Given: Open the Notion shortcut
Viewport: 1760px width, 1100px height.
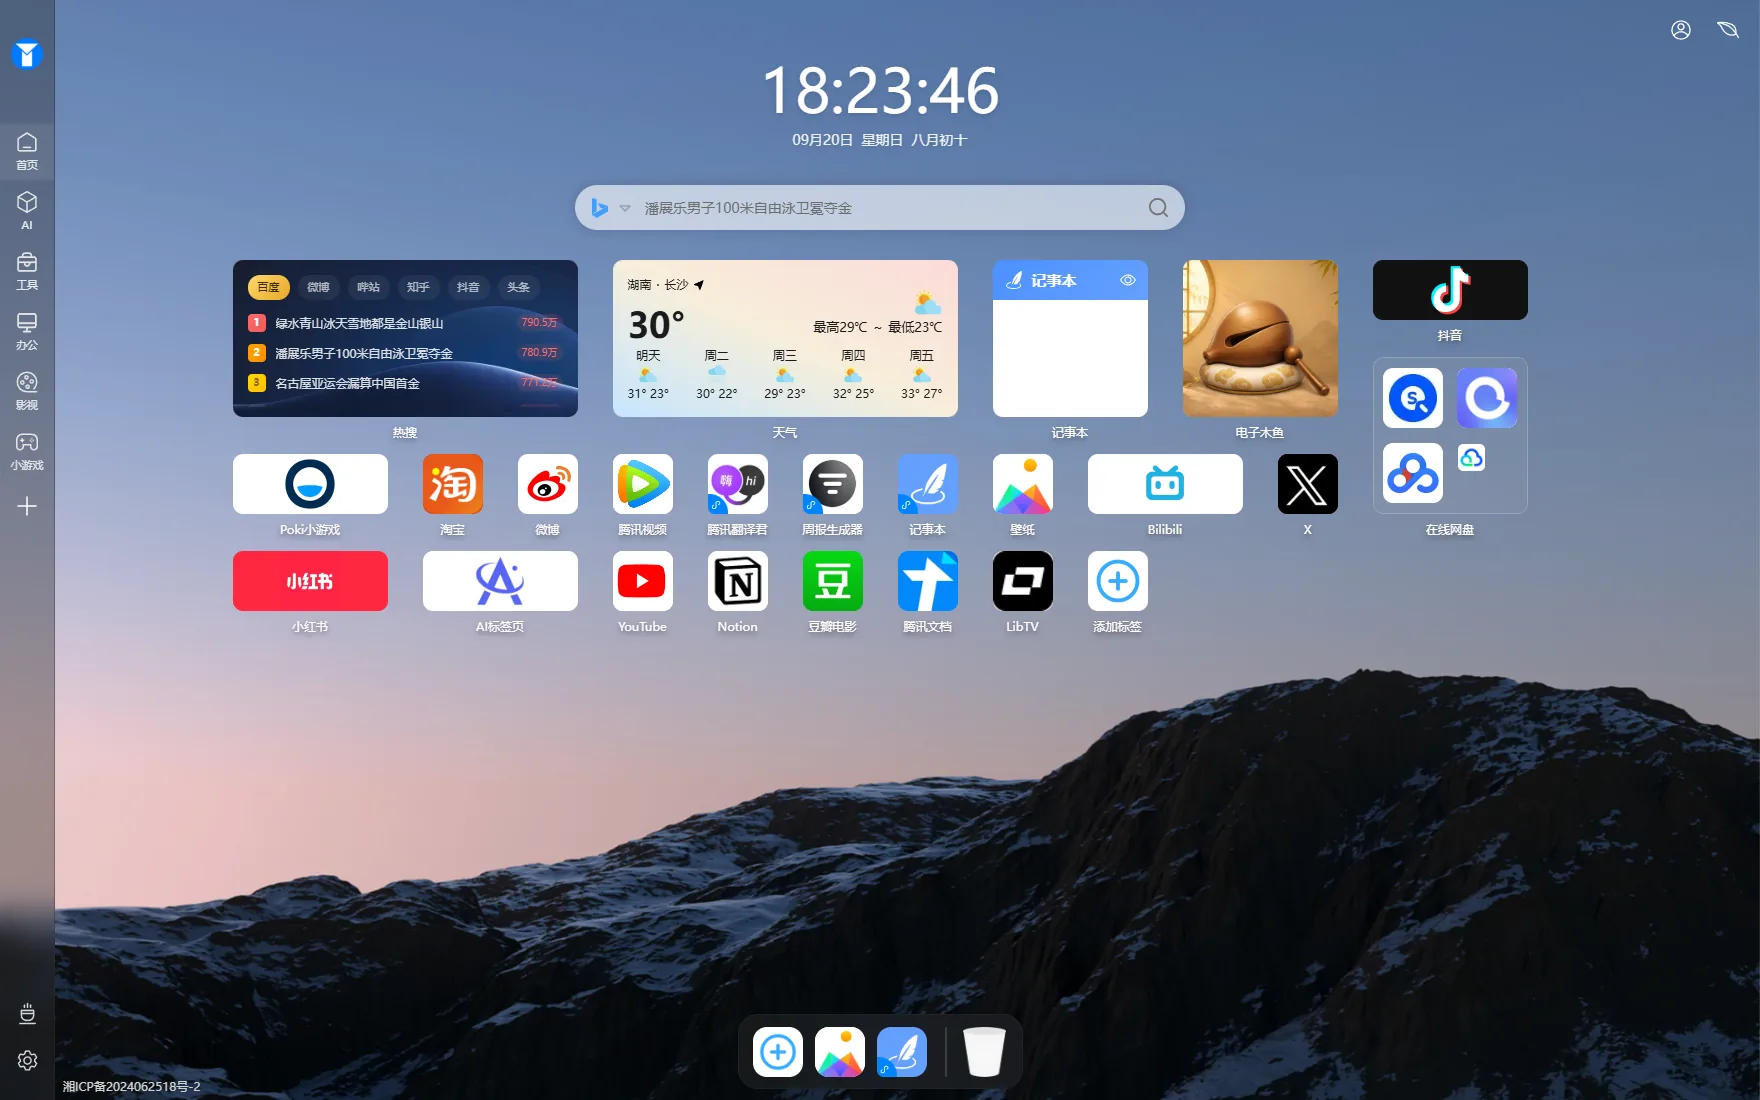Looking at the screenshot, I should pyautogui.click(x=738, y=581).
